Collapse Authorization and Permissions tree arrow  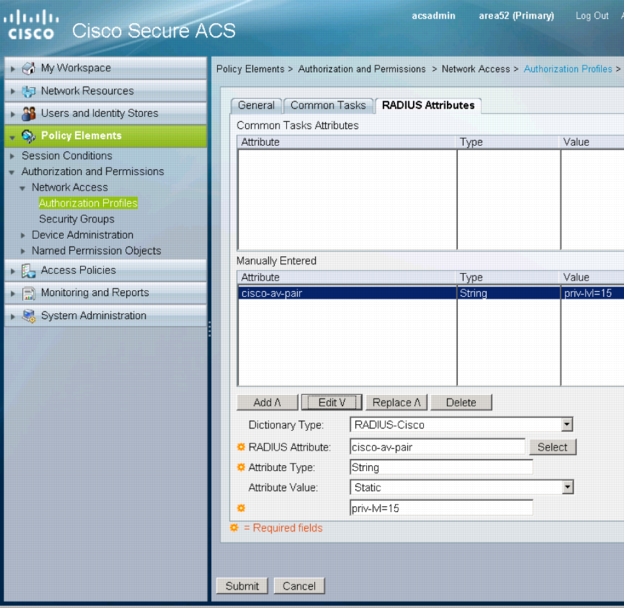point(12,172)
